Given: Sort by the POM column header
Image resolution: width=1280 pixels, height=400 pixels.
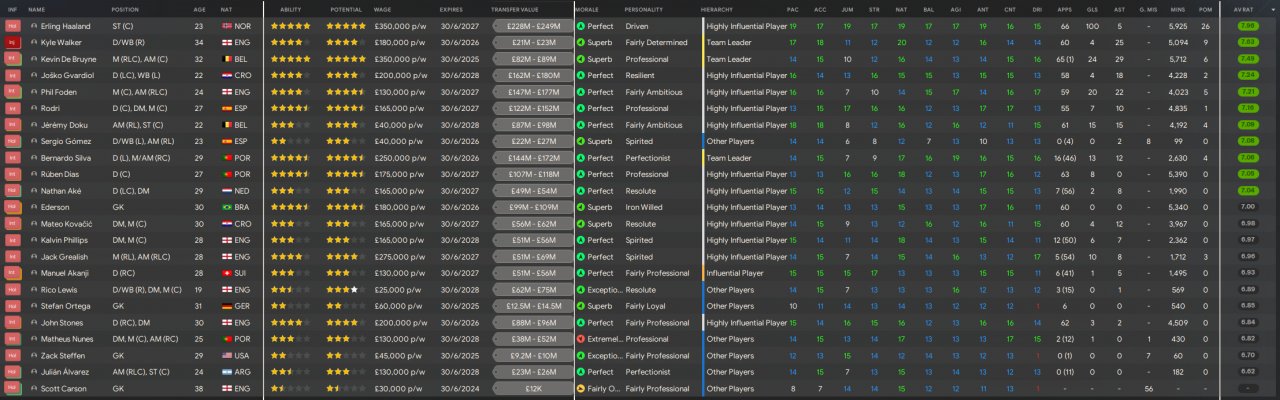Looking at the screenshot, I should [1205, 8].
